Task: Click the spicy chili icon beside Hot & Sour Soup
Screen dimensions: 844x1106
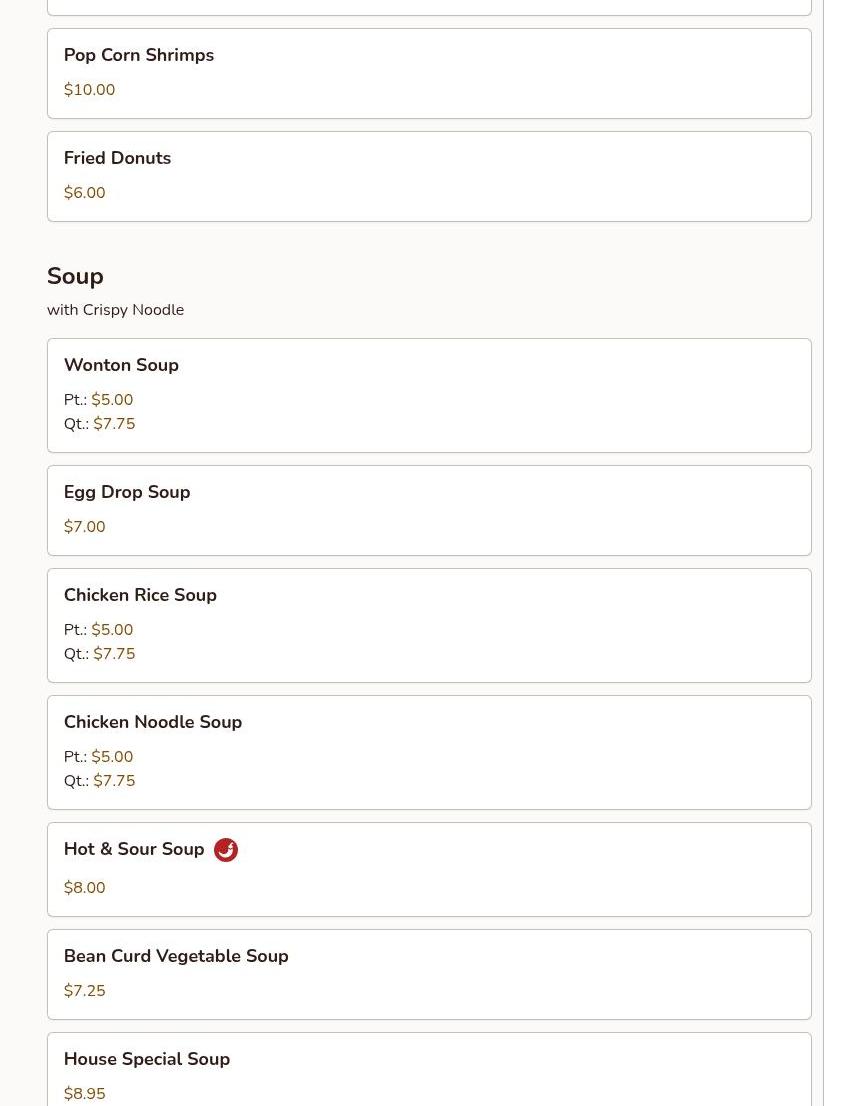Action: 226,850
